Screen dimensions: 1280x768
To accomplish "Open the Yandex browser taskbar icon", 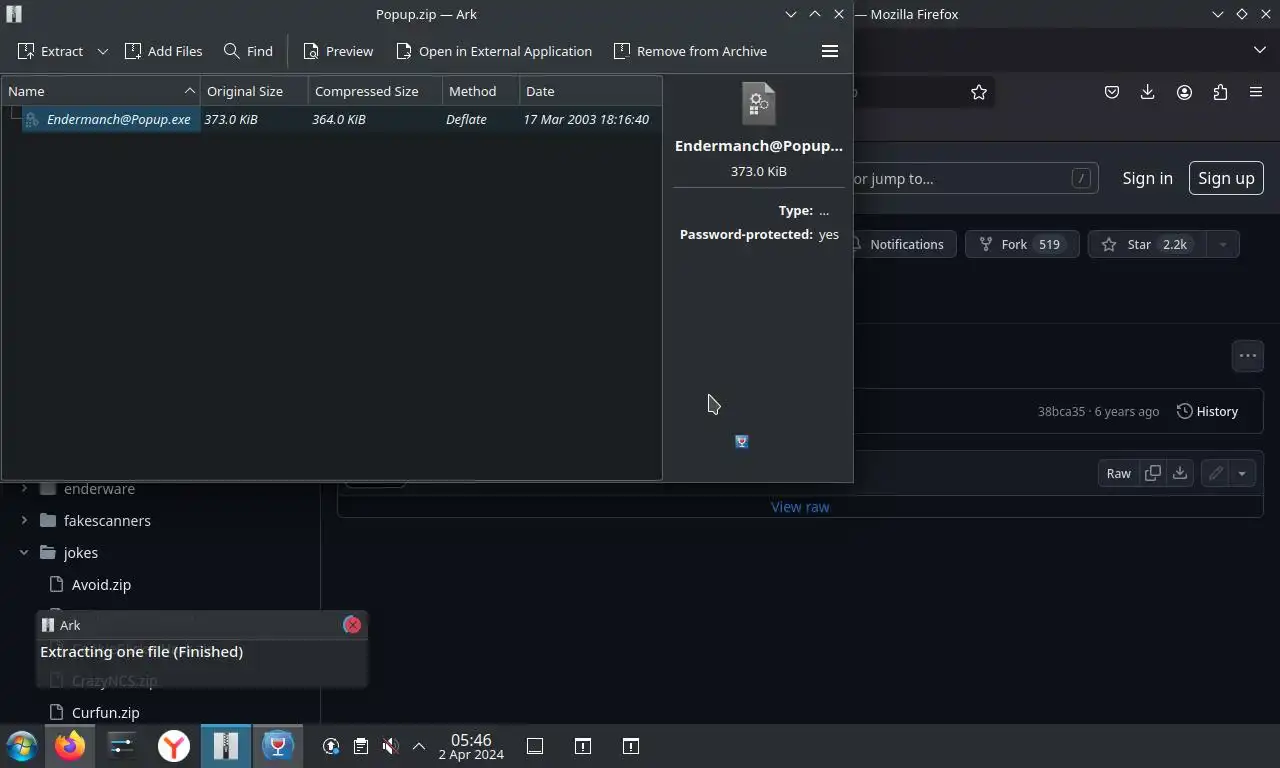I will pos(174,746).
